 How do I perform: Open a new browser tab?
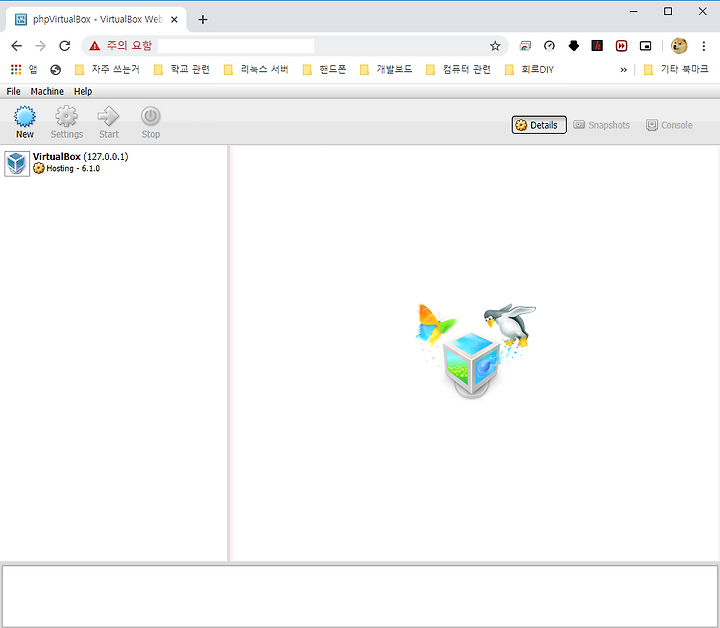pyautogui.click(x=202, y=20)
